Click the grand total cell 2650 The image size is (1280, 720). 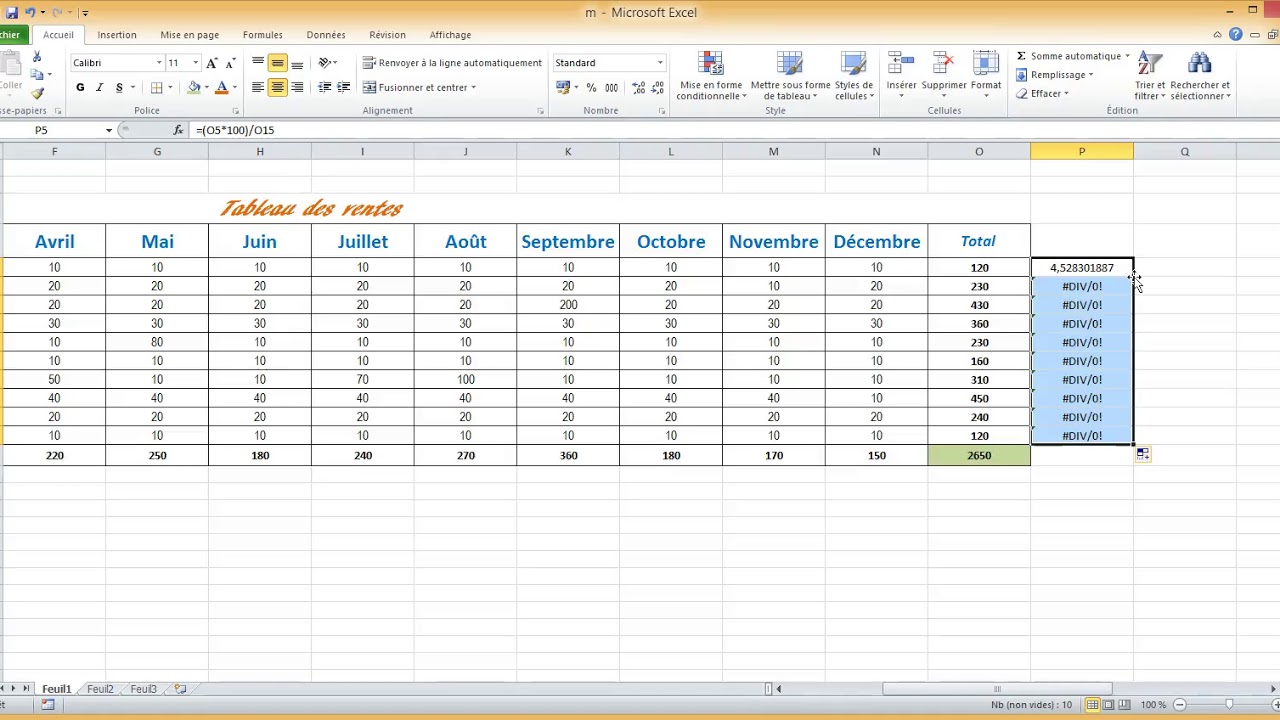pos(979,456)
